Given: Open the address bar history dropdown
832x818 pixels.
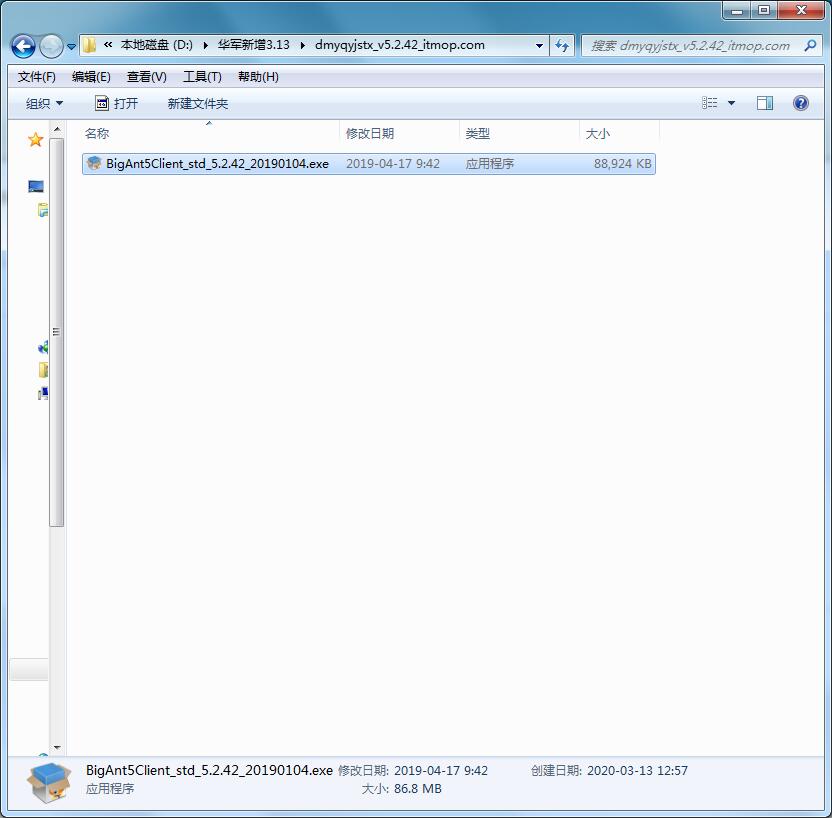Looking at the screenshot, I should click(539, 46).
